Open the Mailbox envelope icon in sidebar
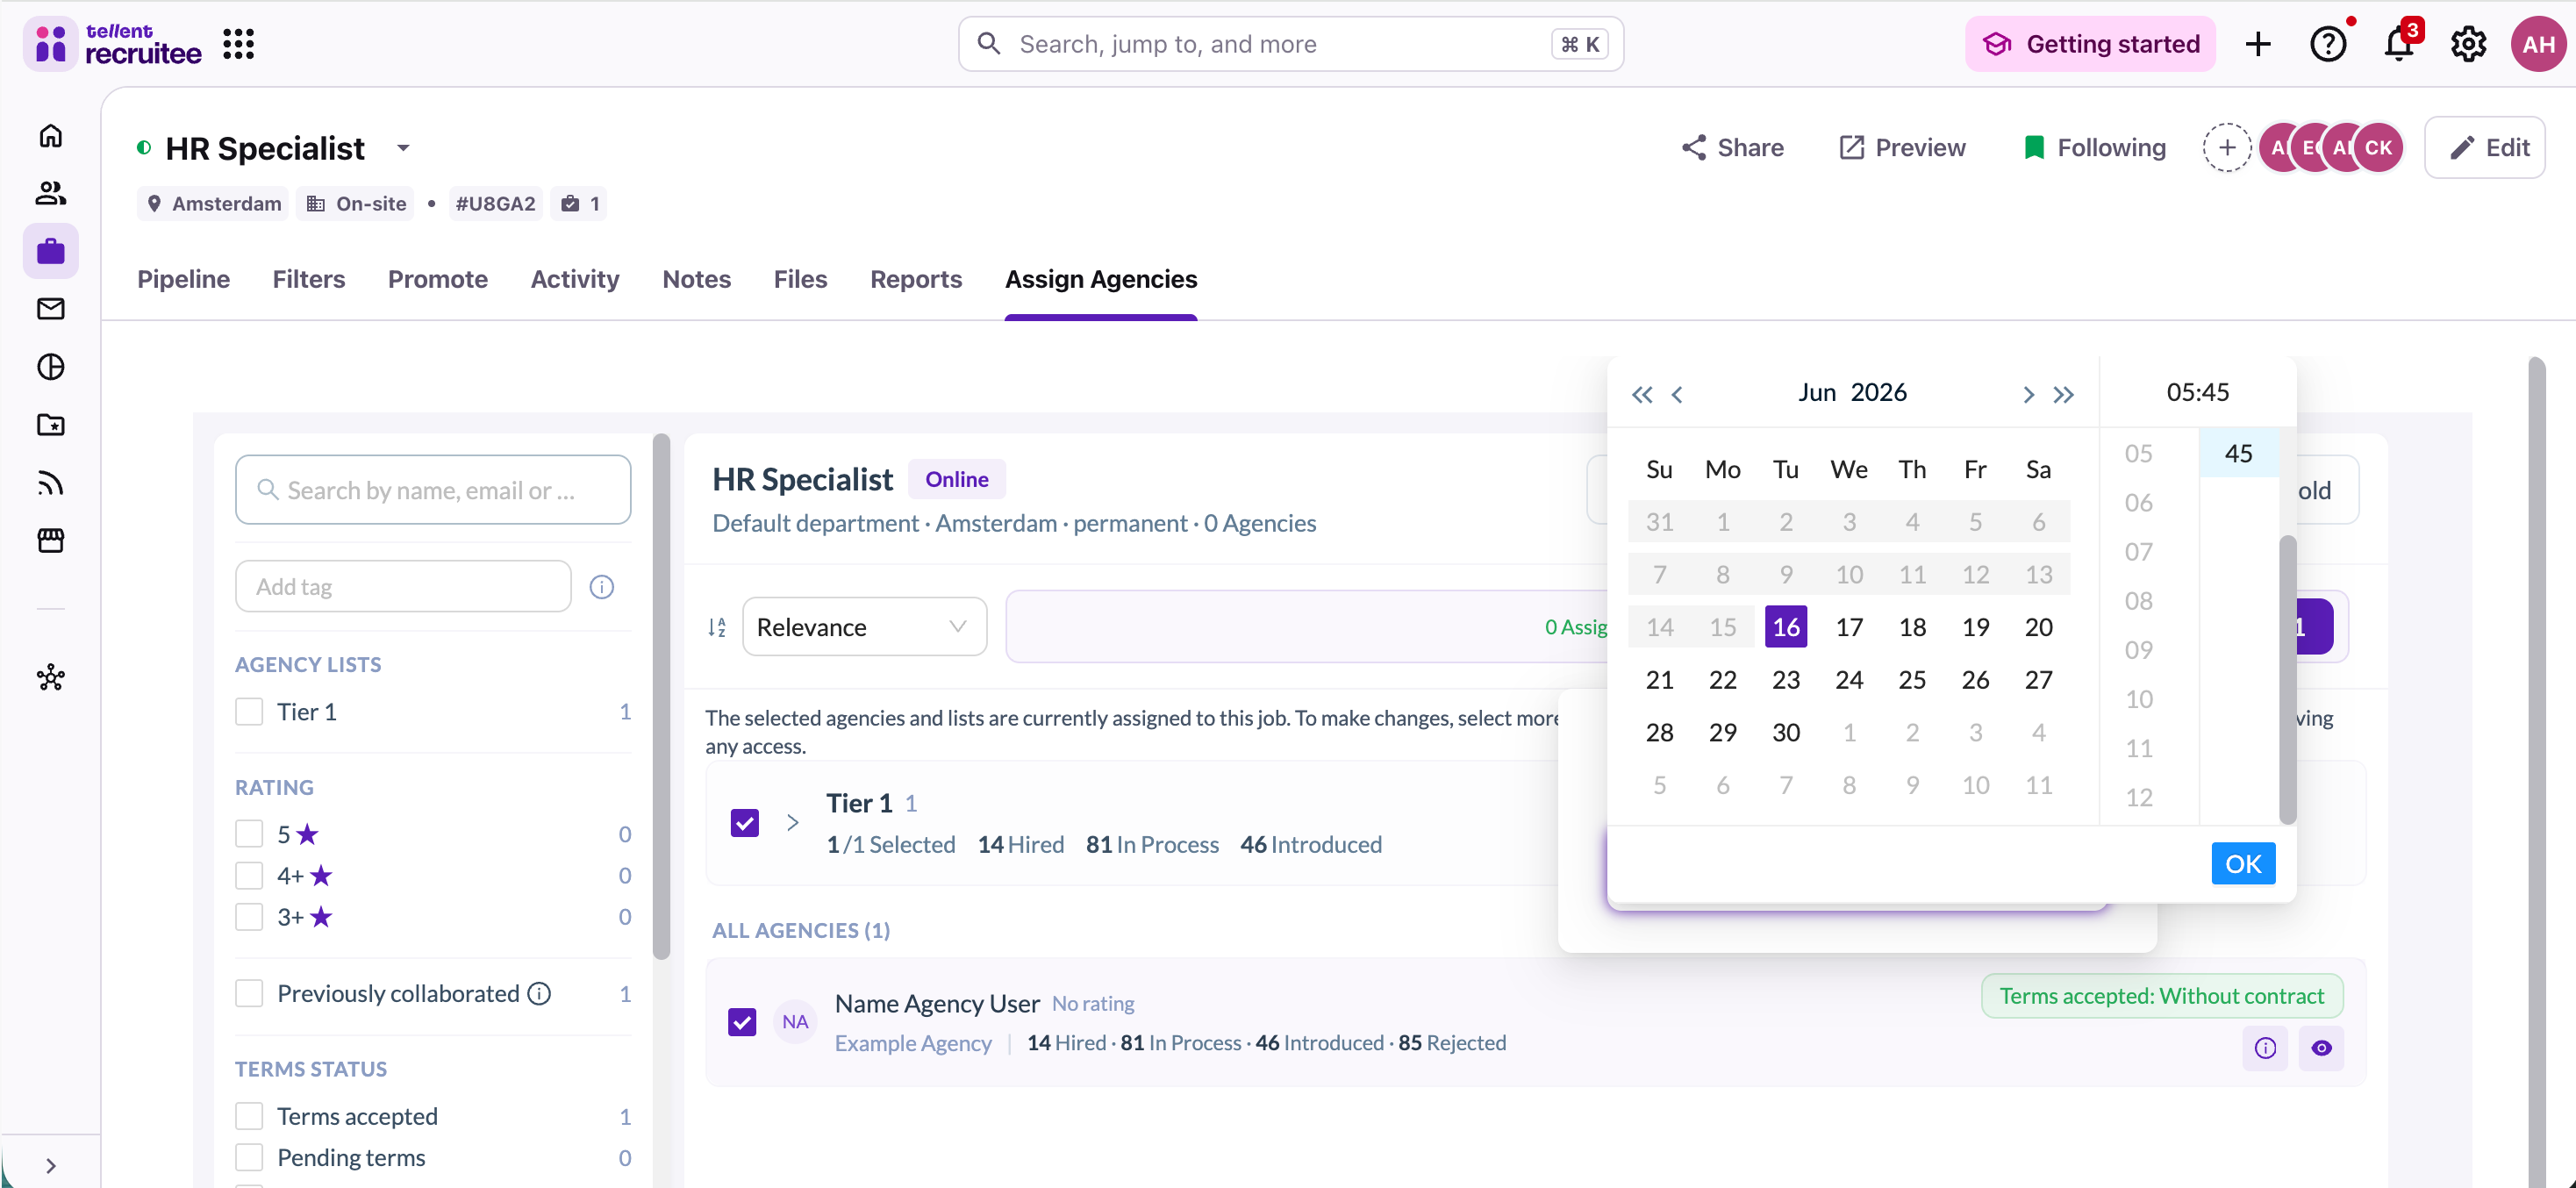This screenshot has width=2576, height=1188. coord(51,309)
